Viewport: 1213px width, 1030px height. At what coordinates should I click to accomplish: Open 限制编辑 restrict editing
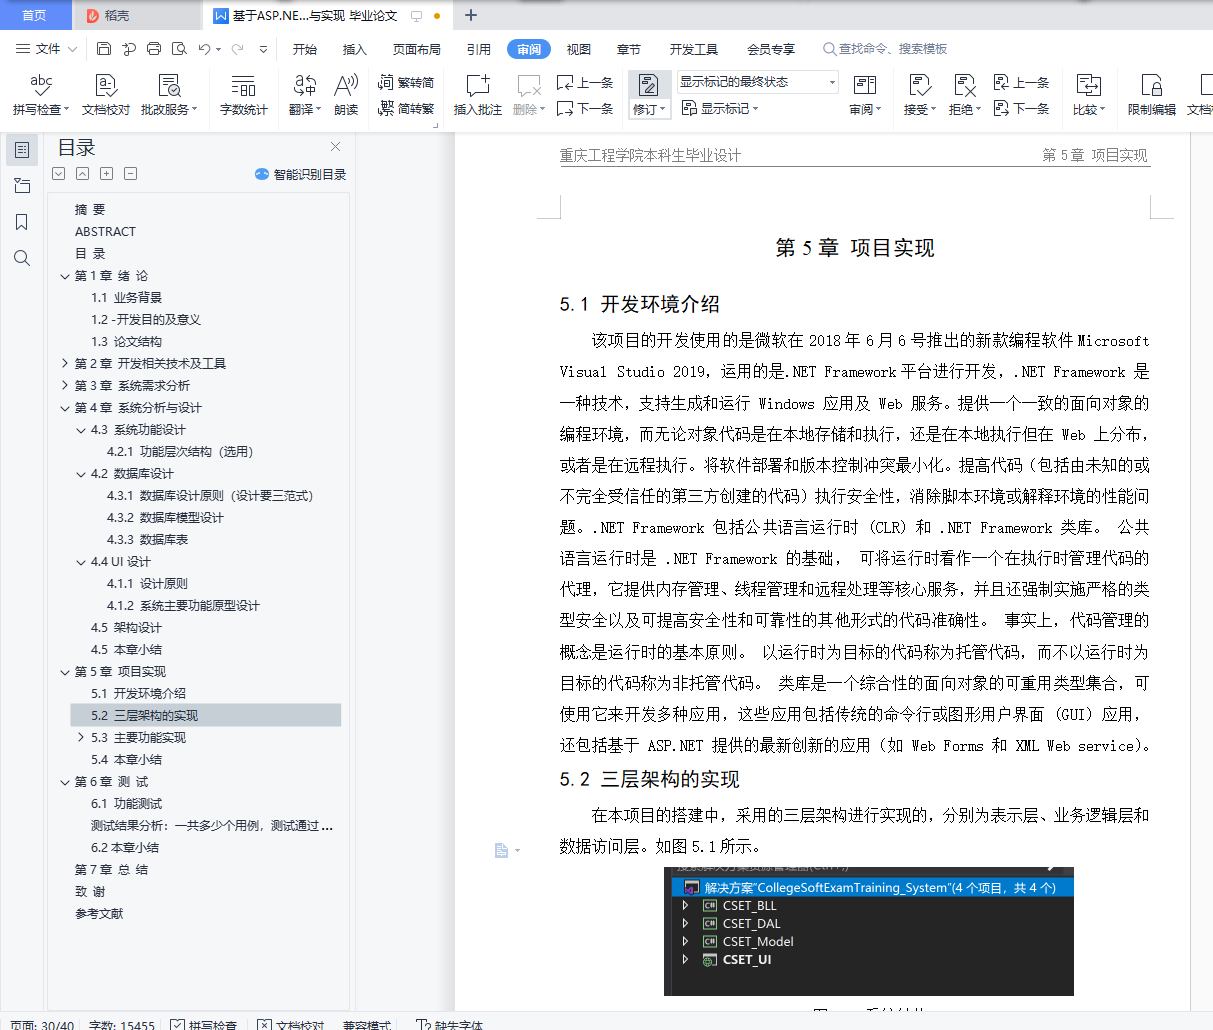click(1151, 95)
